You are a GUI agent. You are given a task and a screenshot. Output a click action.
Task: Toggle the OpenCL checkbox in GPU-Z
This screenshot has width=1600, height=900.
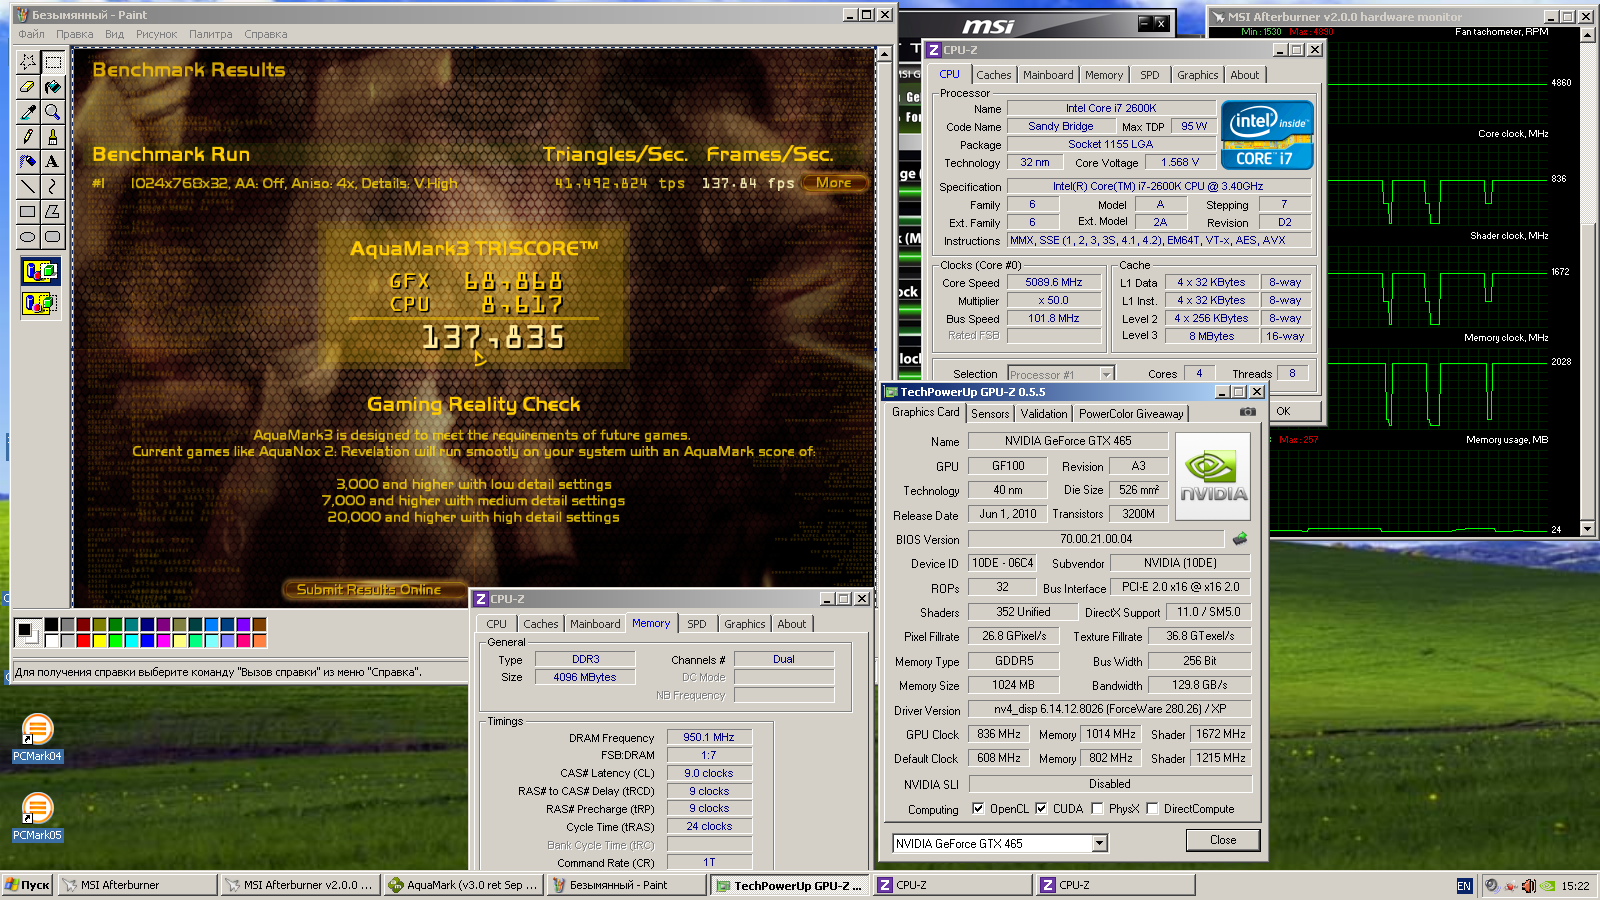[978, 809]
